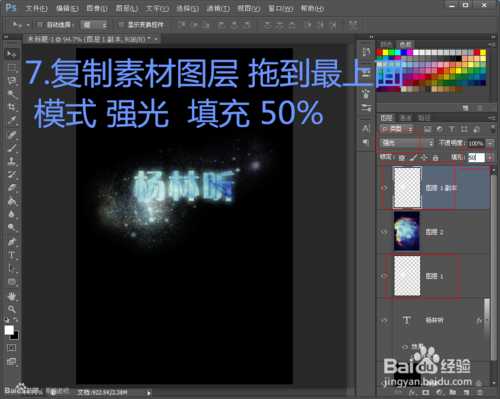The height and width of the screenshot is (399, 500).
Task: Select the Eraser tool
Action: pos(12,188)
